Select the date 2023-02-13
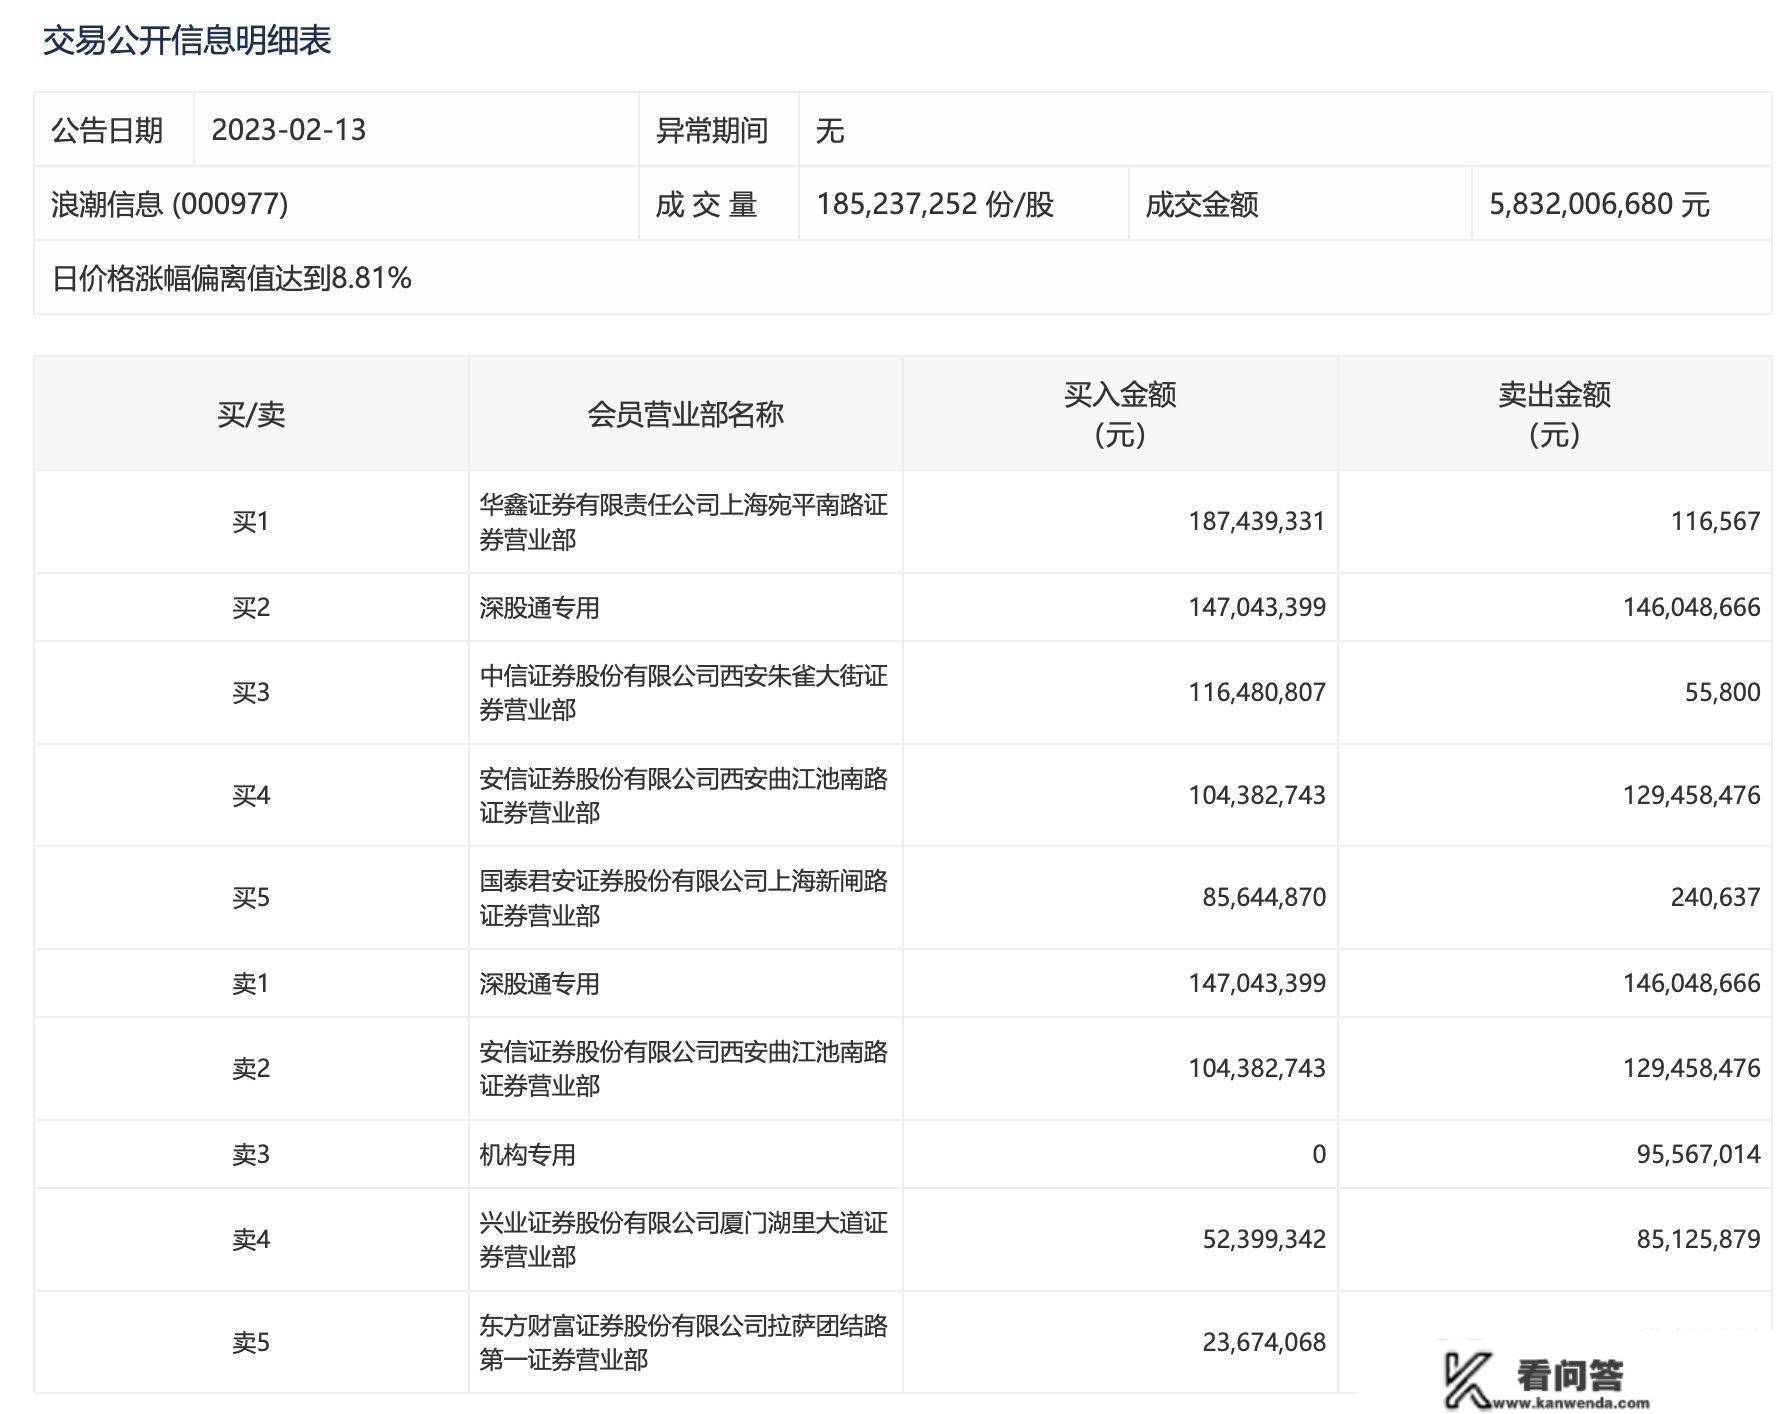Image resolution: width=1792 pixels, height=1414 pixels. (289, 130)
